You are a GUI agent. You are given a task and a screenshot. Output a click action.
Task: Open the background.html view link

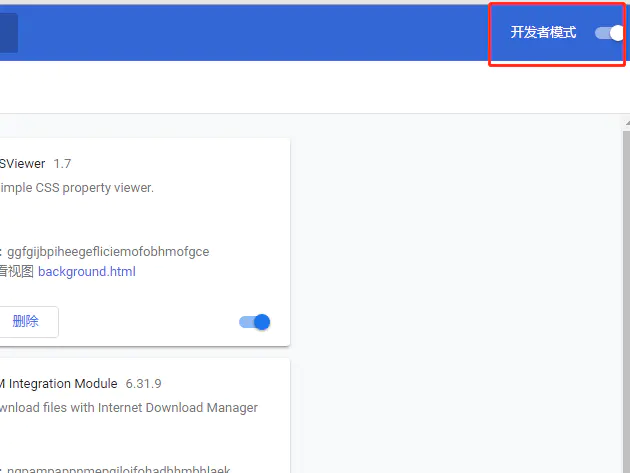coord(87,272)
